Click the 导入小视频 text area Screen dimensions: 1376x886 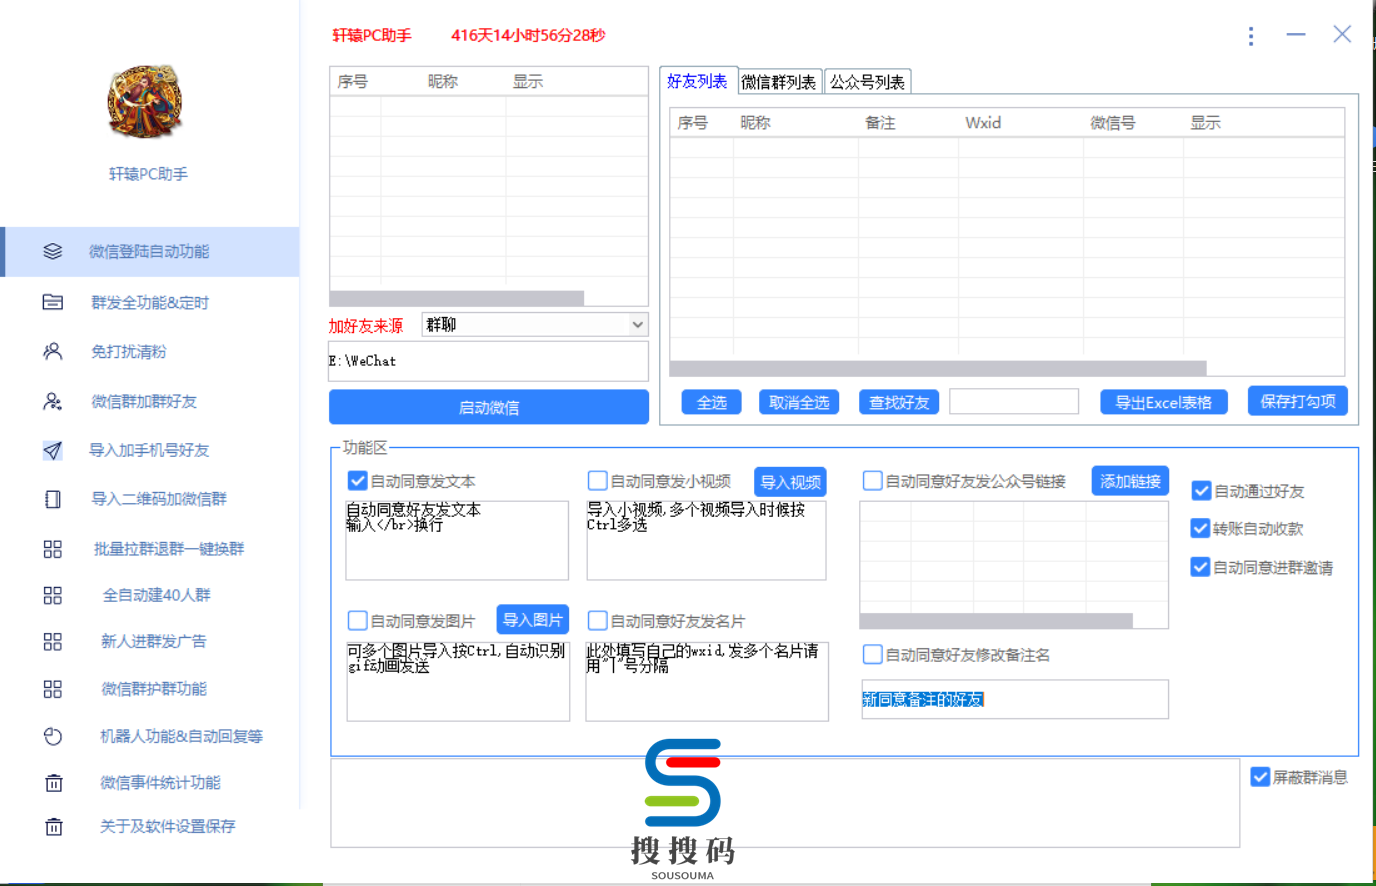(x=706, y=540)
